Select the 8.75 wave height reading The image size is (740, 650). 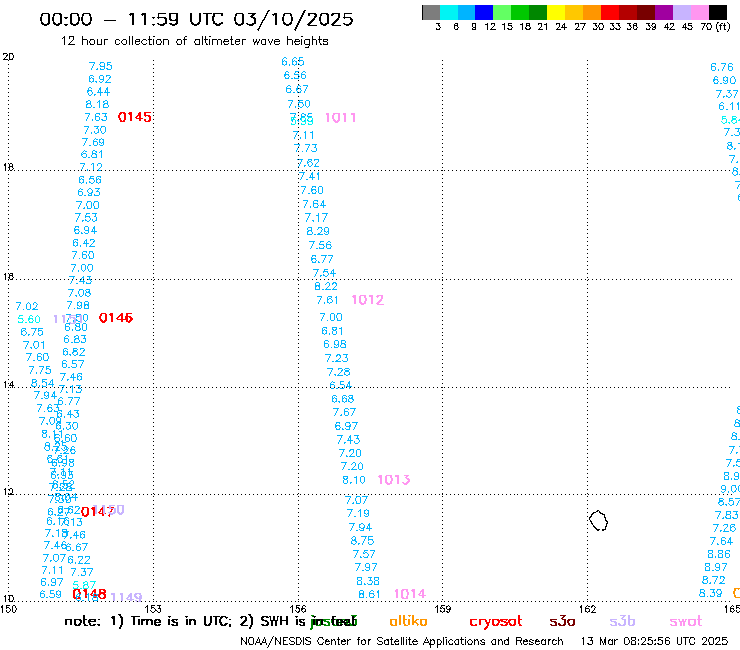tap(362, 541)
